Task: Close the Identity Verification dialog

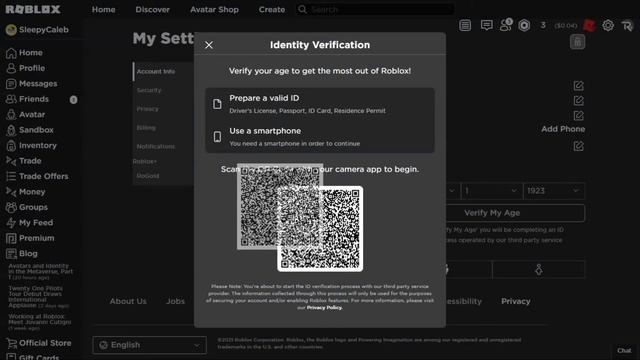Action: pos(209,45)
